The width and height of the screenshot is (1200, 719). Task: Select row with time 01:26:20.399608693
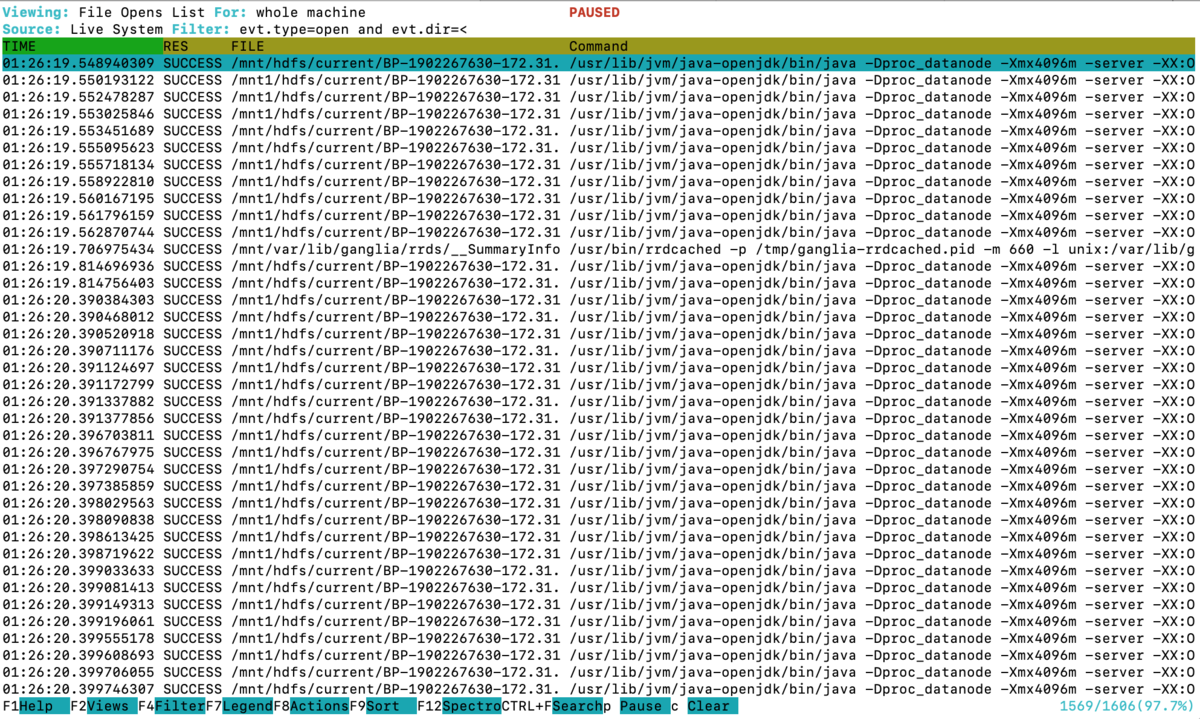click(x=600, y=656)
